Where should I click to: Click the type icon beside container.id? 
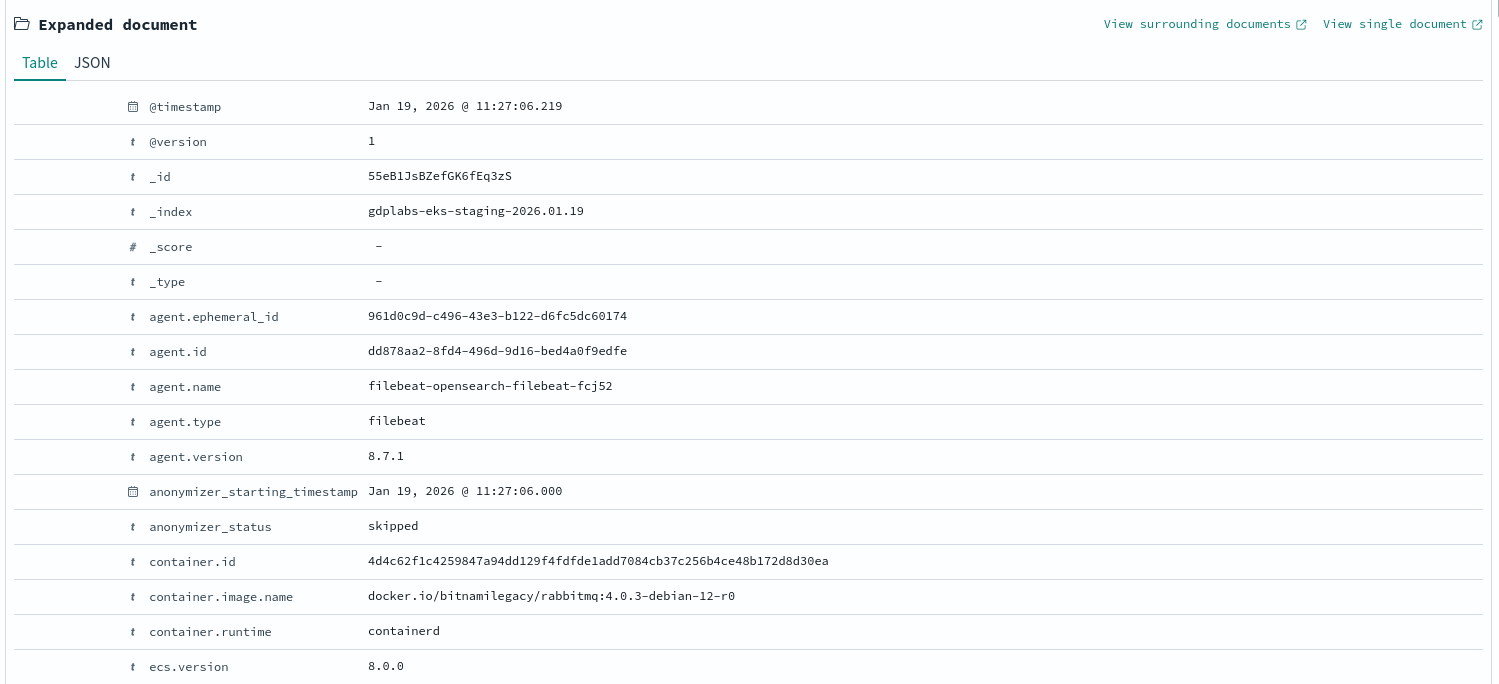click(x=133, y=562)
